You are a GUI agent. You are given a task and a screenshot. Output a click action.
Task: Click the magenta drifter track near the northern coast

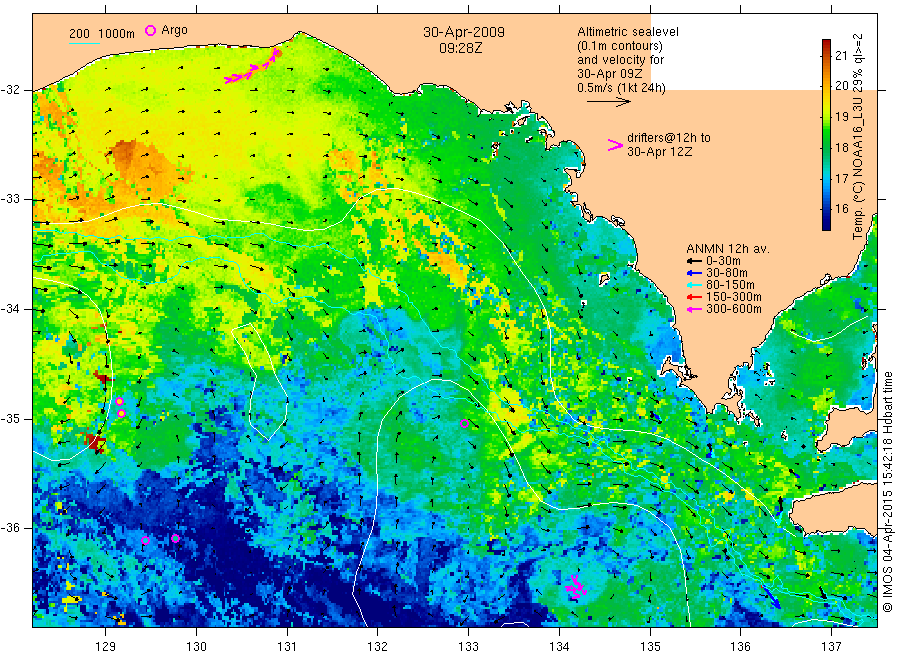(x=253, y=67)
